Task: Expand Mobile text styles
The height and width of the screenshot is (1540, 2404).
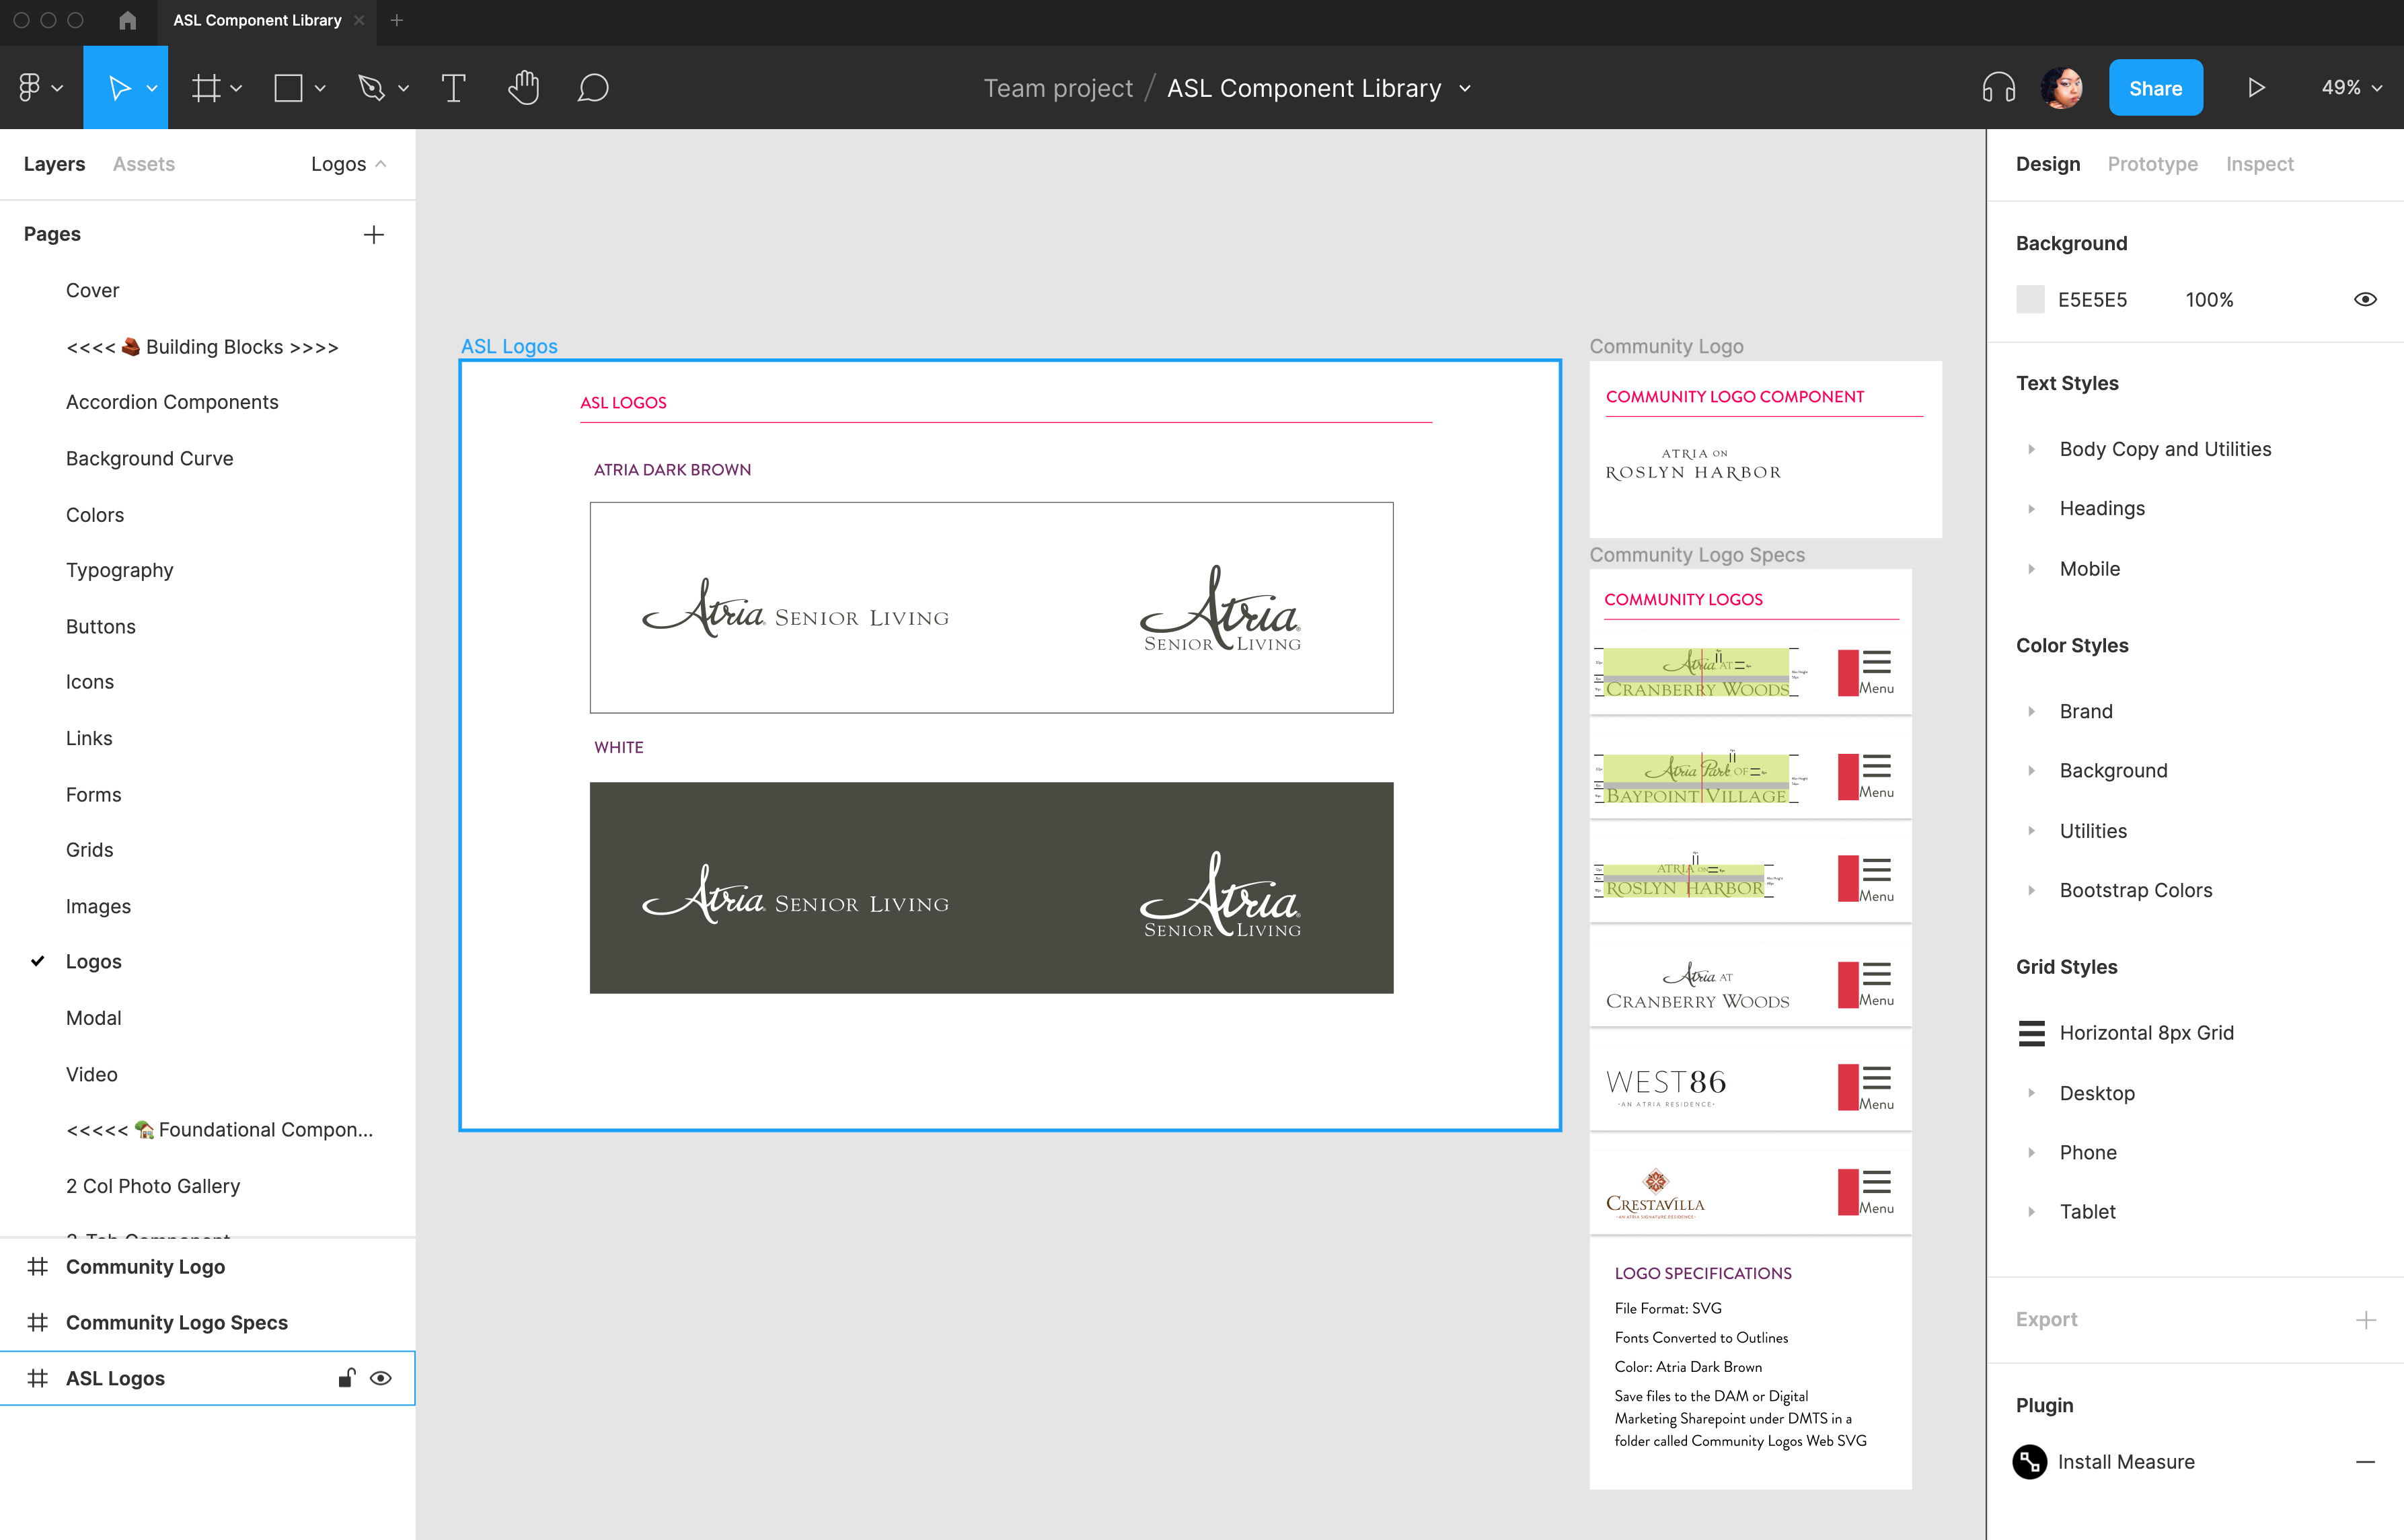Action: 2031,568
